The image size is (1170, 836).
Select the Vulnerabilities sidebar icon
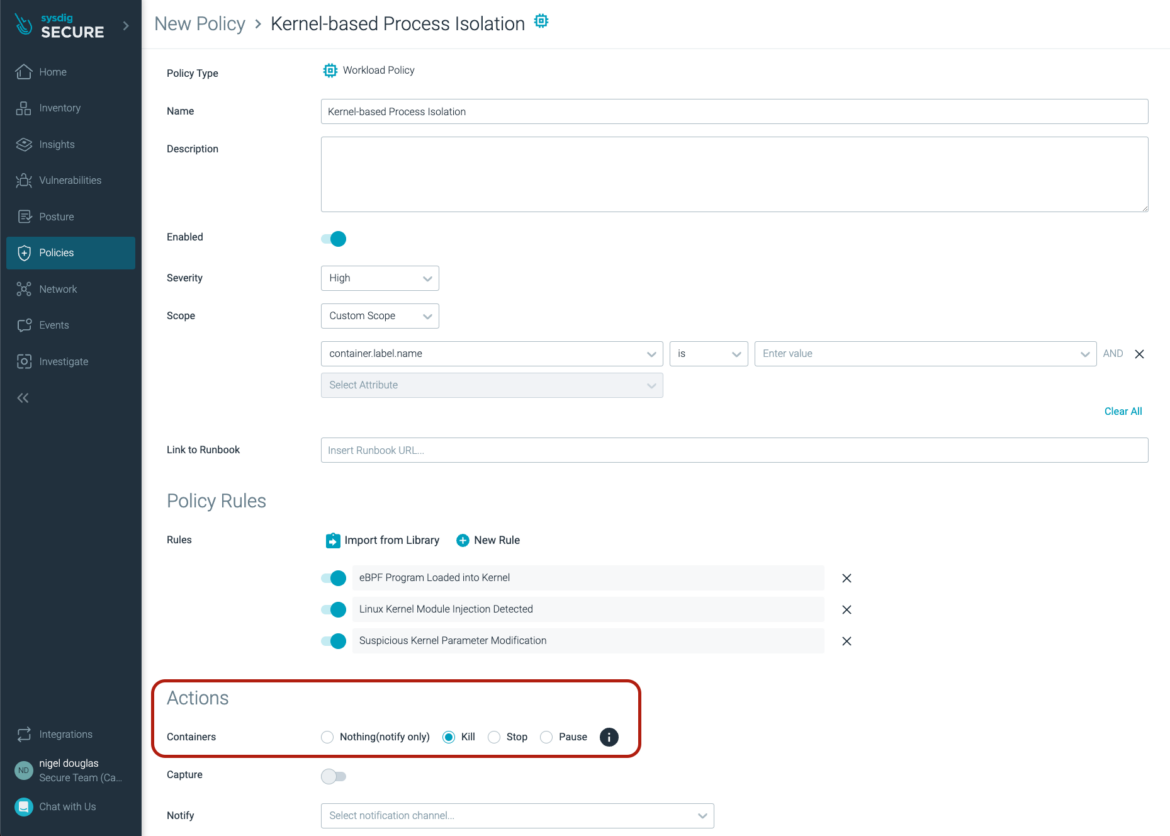(x=24, y=180)
